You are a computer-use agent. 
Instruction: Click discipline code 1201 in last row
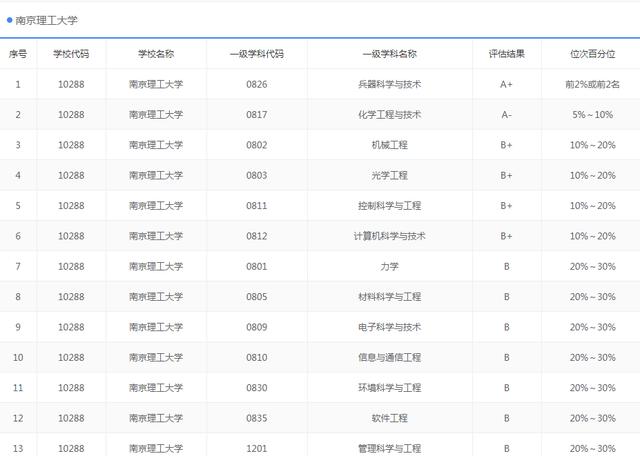click(257, 448)
